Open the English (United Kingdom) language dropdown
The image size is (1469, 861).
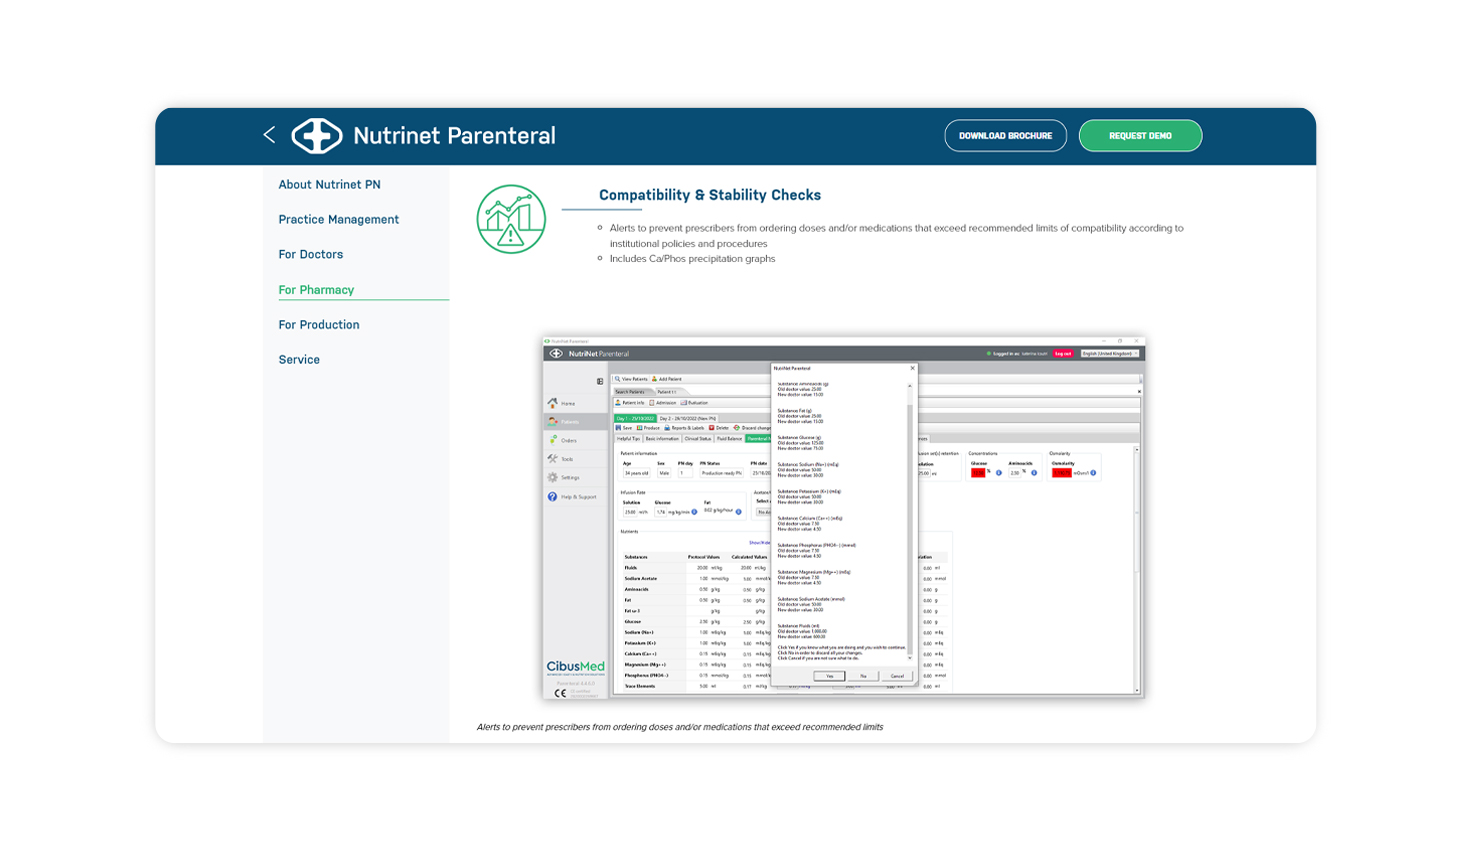(1109, 353)
